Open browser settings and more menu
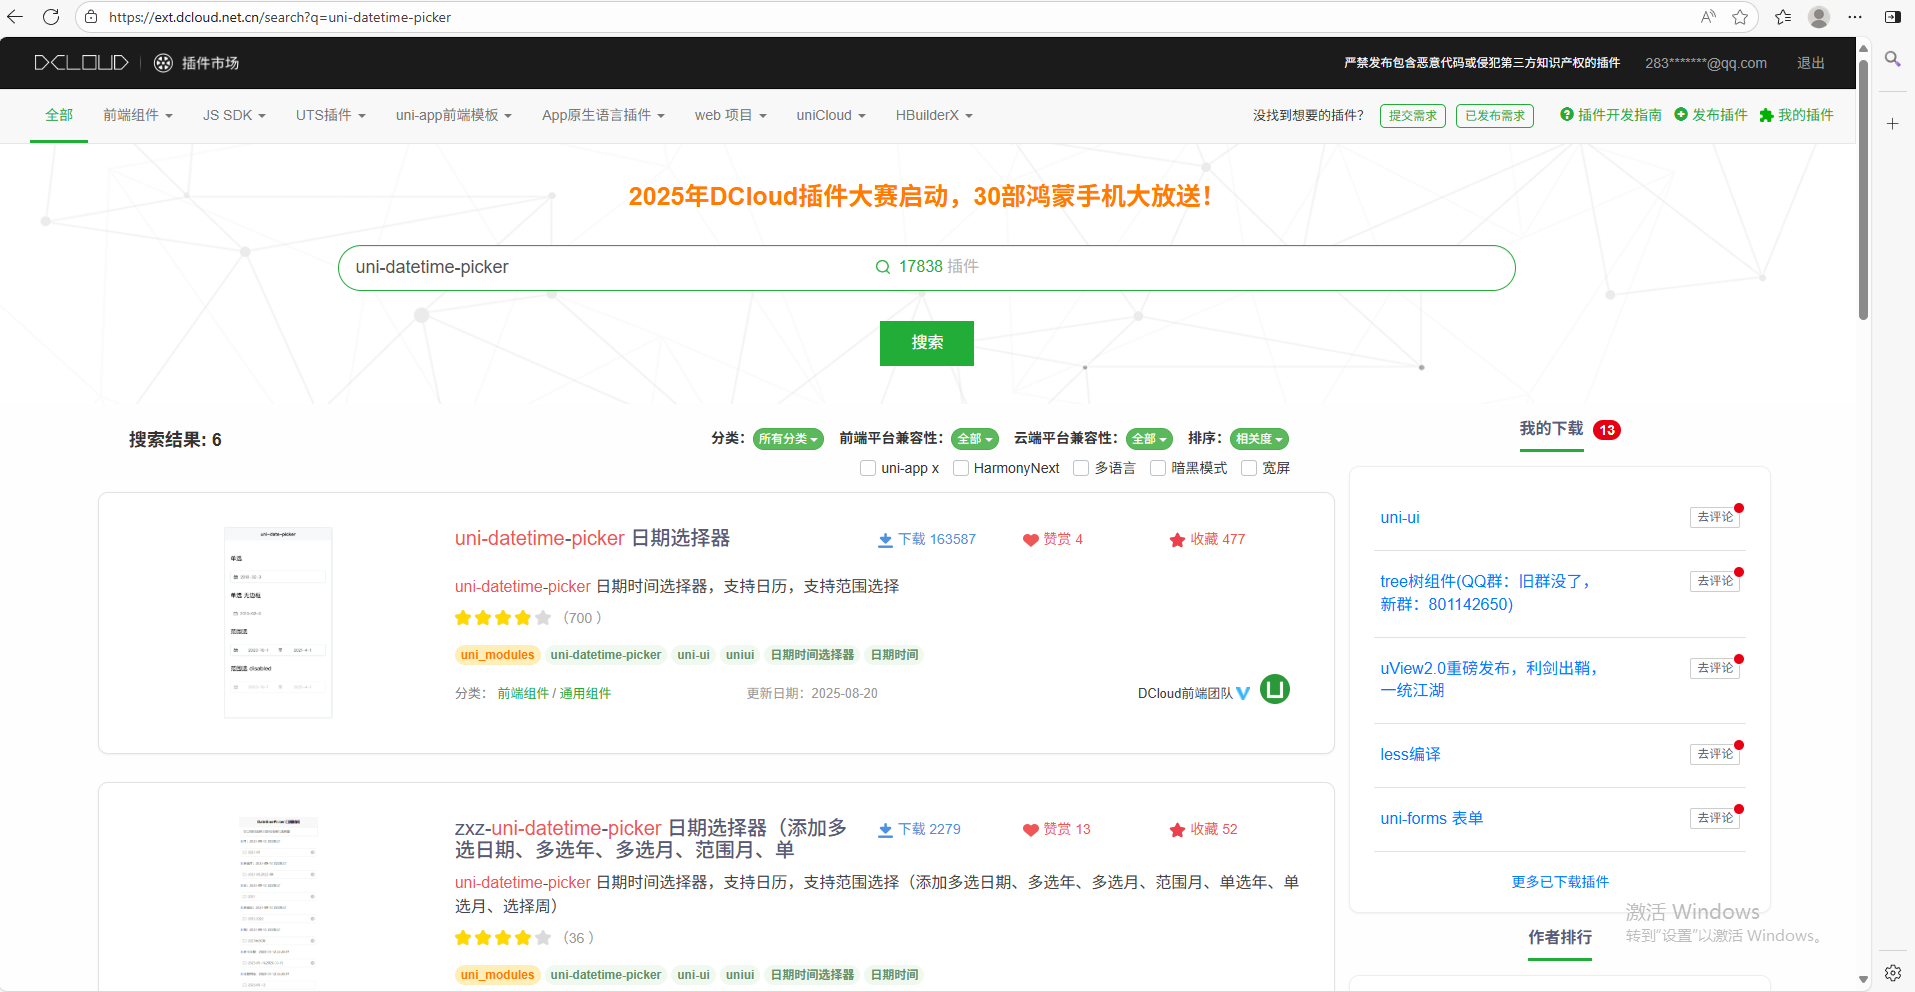The image size is (1915, 992). tap(1855, 17)
